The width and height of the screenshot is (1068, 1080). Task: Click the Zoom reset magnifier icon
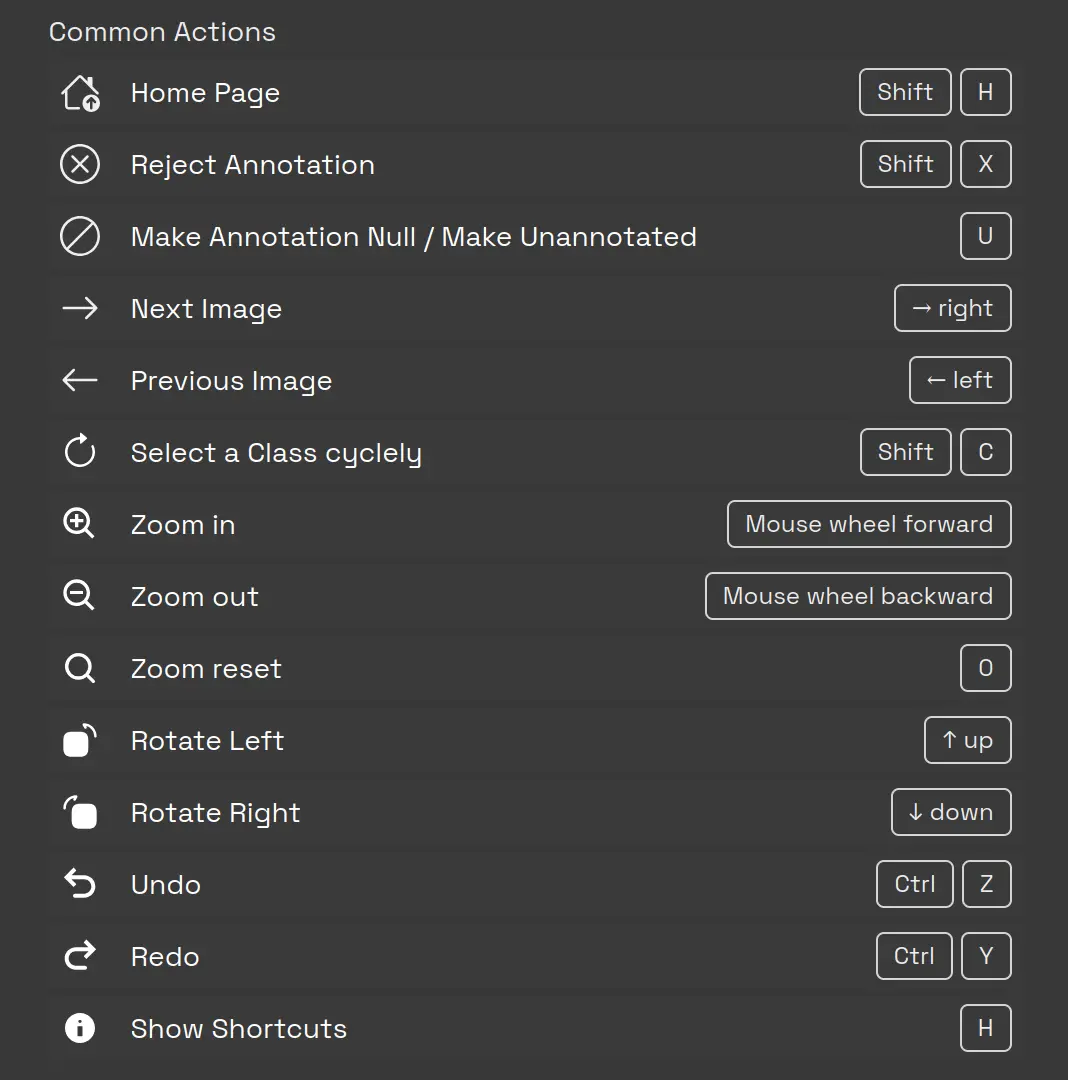80,668
